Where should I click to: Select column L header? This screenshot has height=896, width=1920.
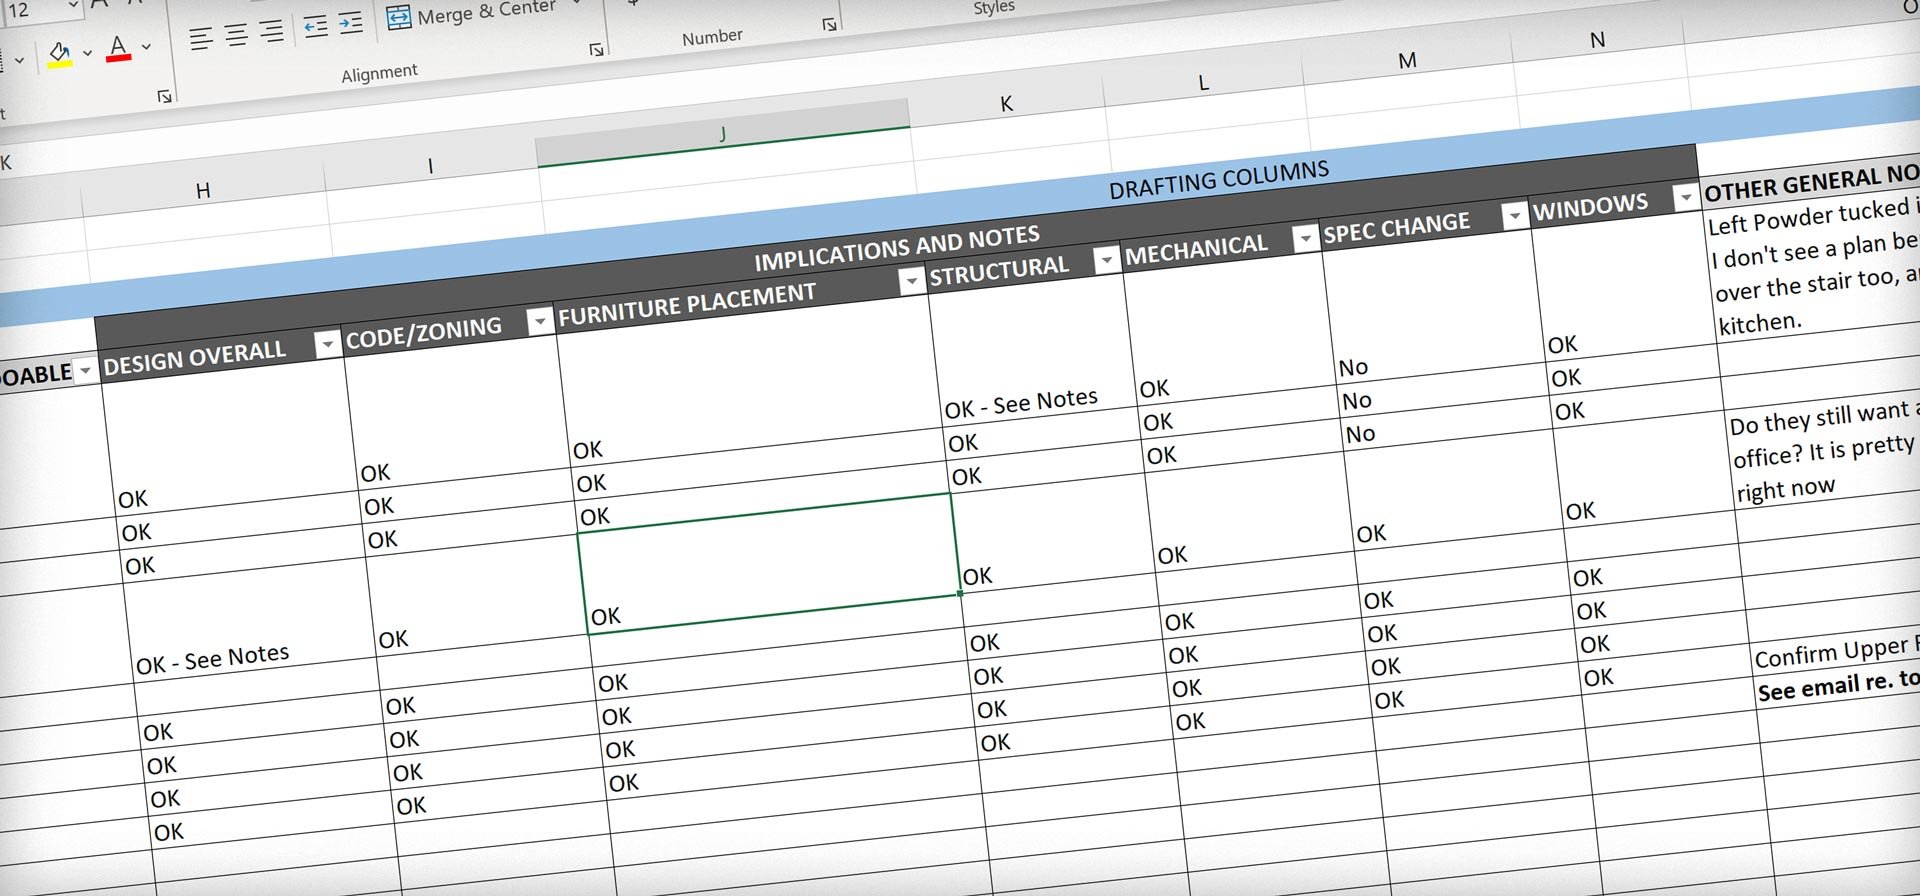tap(1203, 82)
